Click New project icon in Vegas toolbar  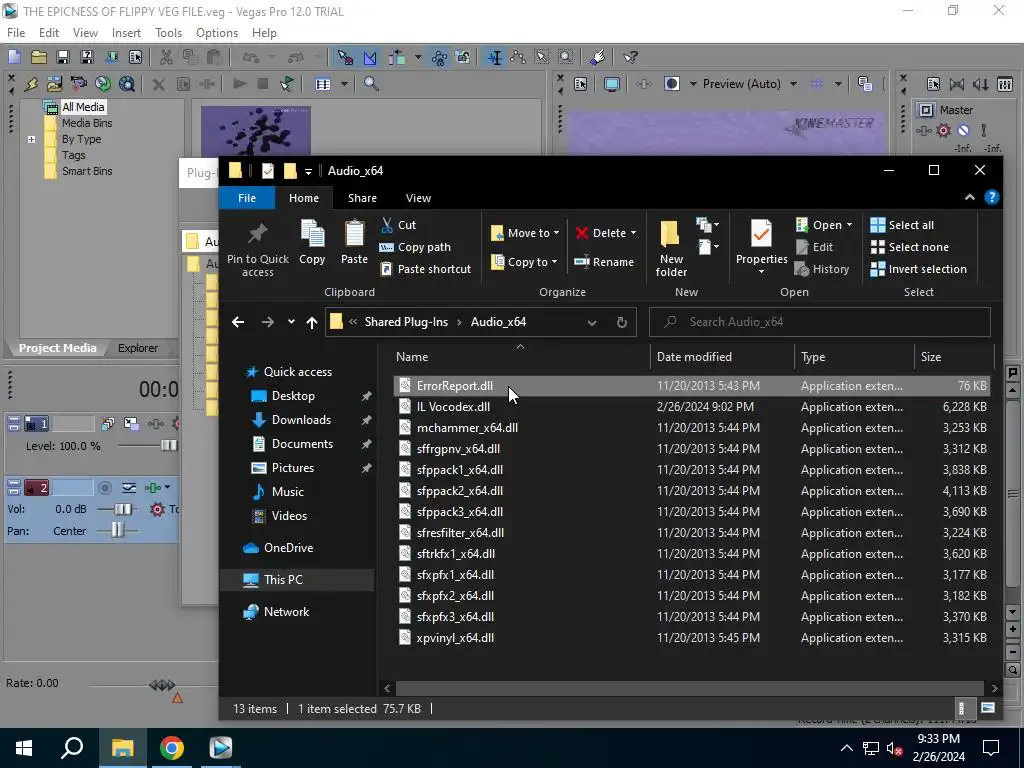[14, 57]
